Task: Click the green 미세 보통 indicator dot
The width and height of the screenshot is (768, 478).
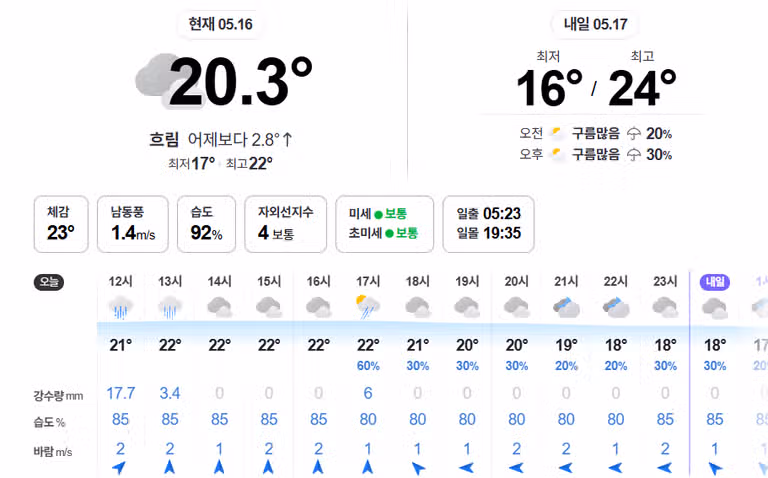Action: (x=378, y=215)
